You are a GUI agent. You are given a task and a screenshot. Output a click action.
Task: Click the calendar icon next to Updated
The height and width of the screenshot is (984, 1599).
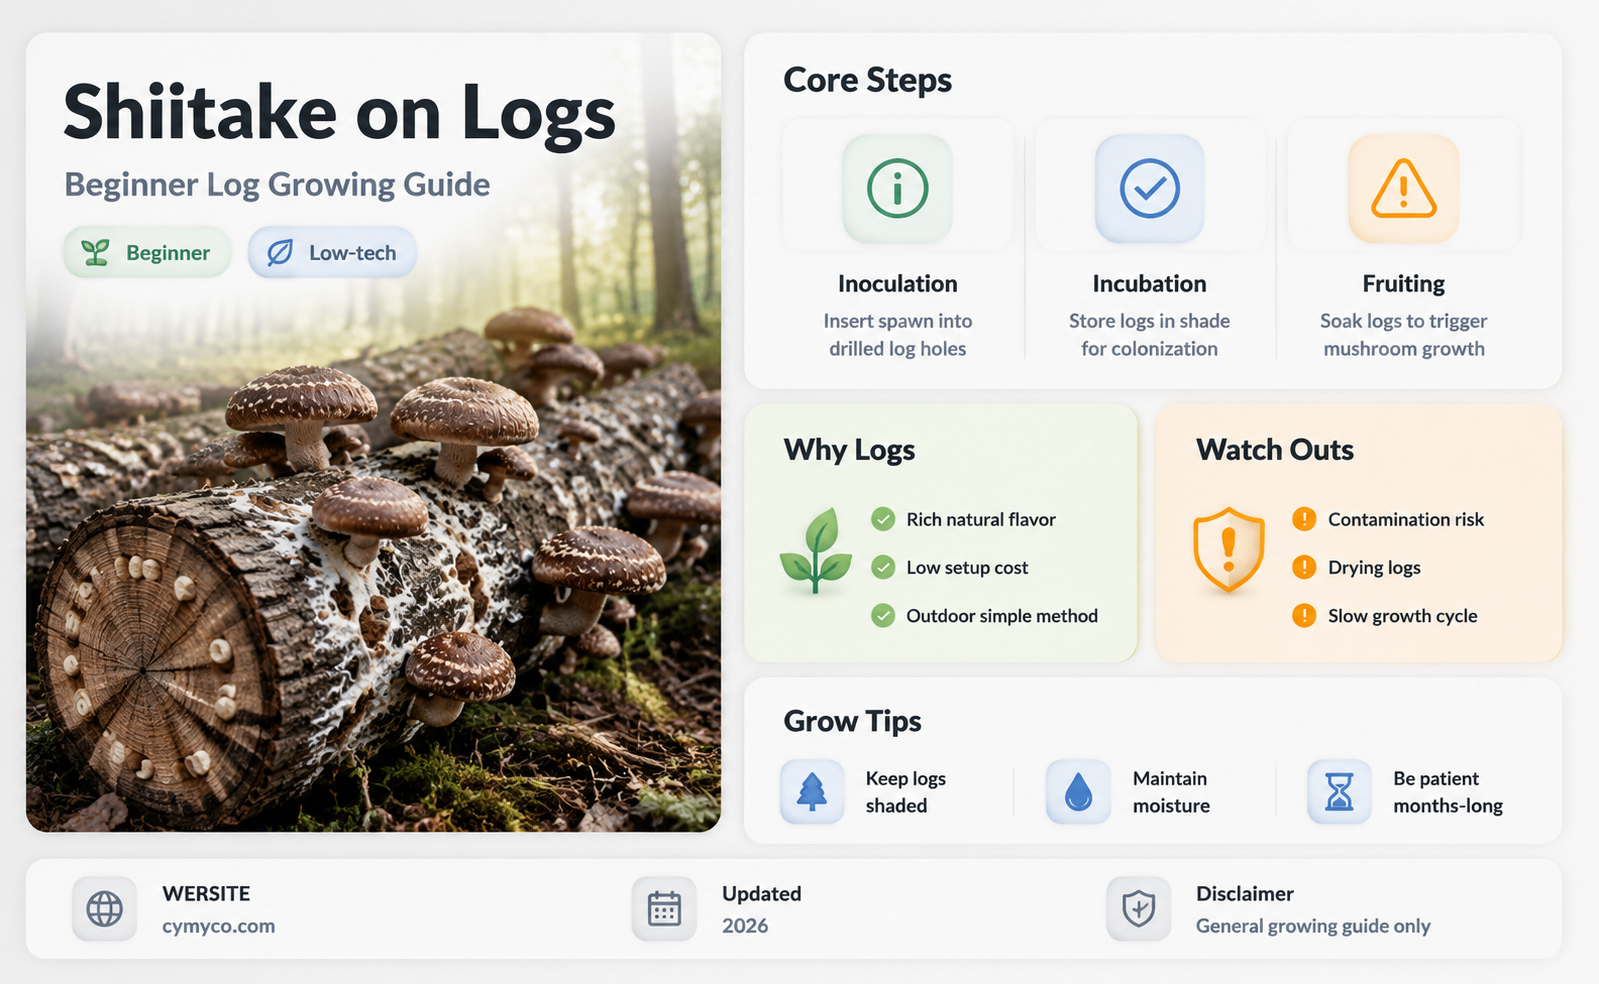[664, 909]
